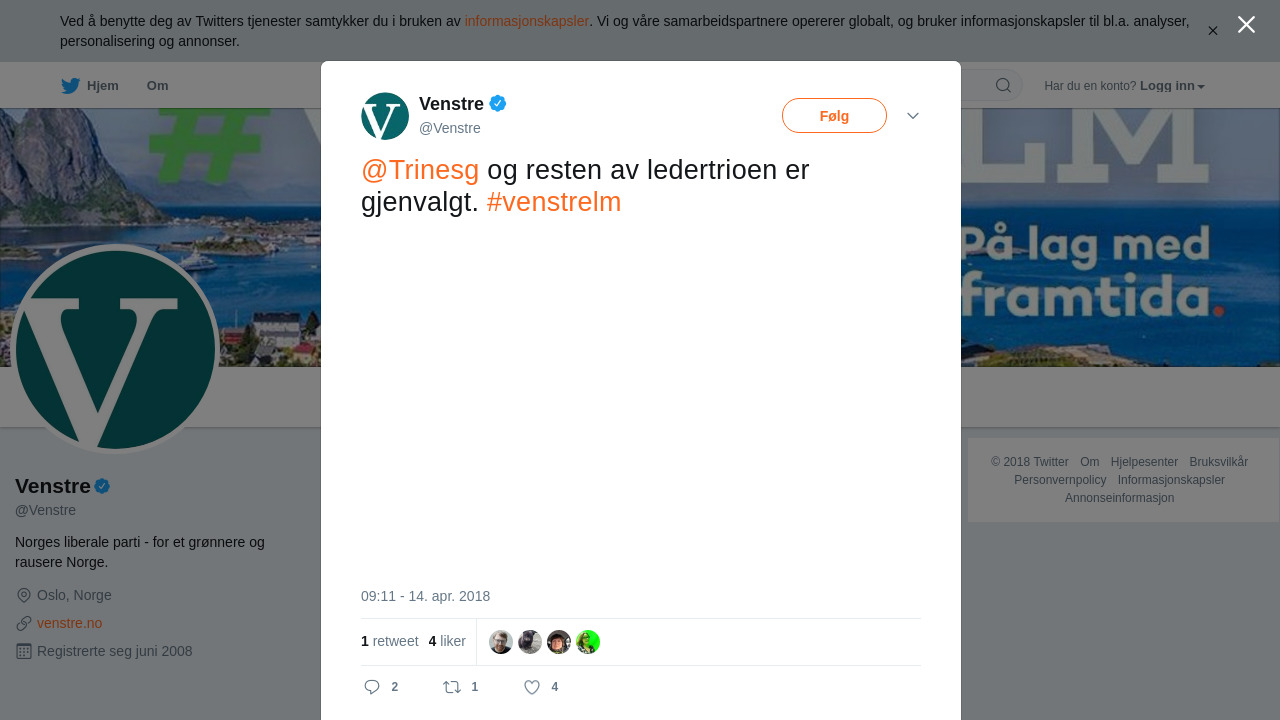Open the informasjonskapsler link in the banner
Screen dimensions: 1280x720
(x=527, y=21)
